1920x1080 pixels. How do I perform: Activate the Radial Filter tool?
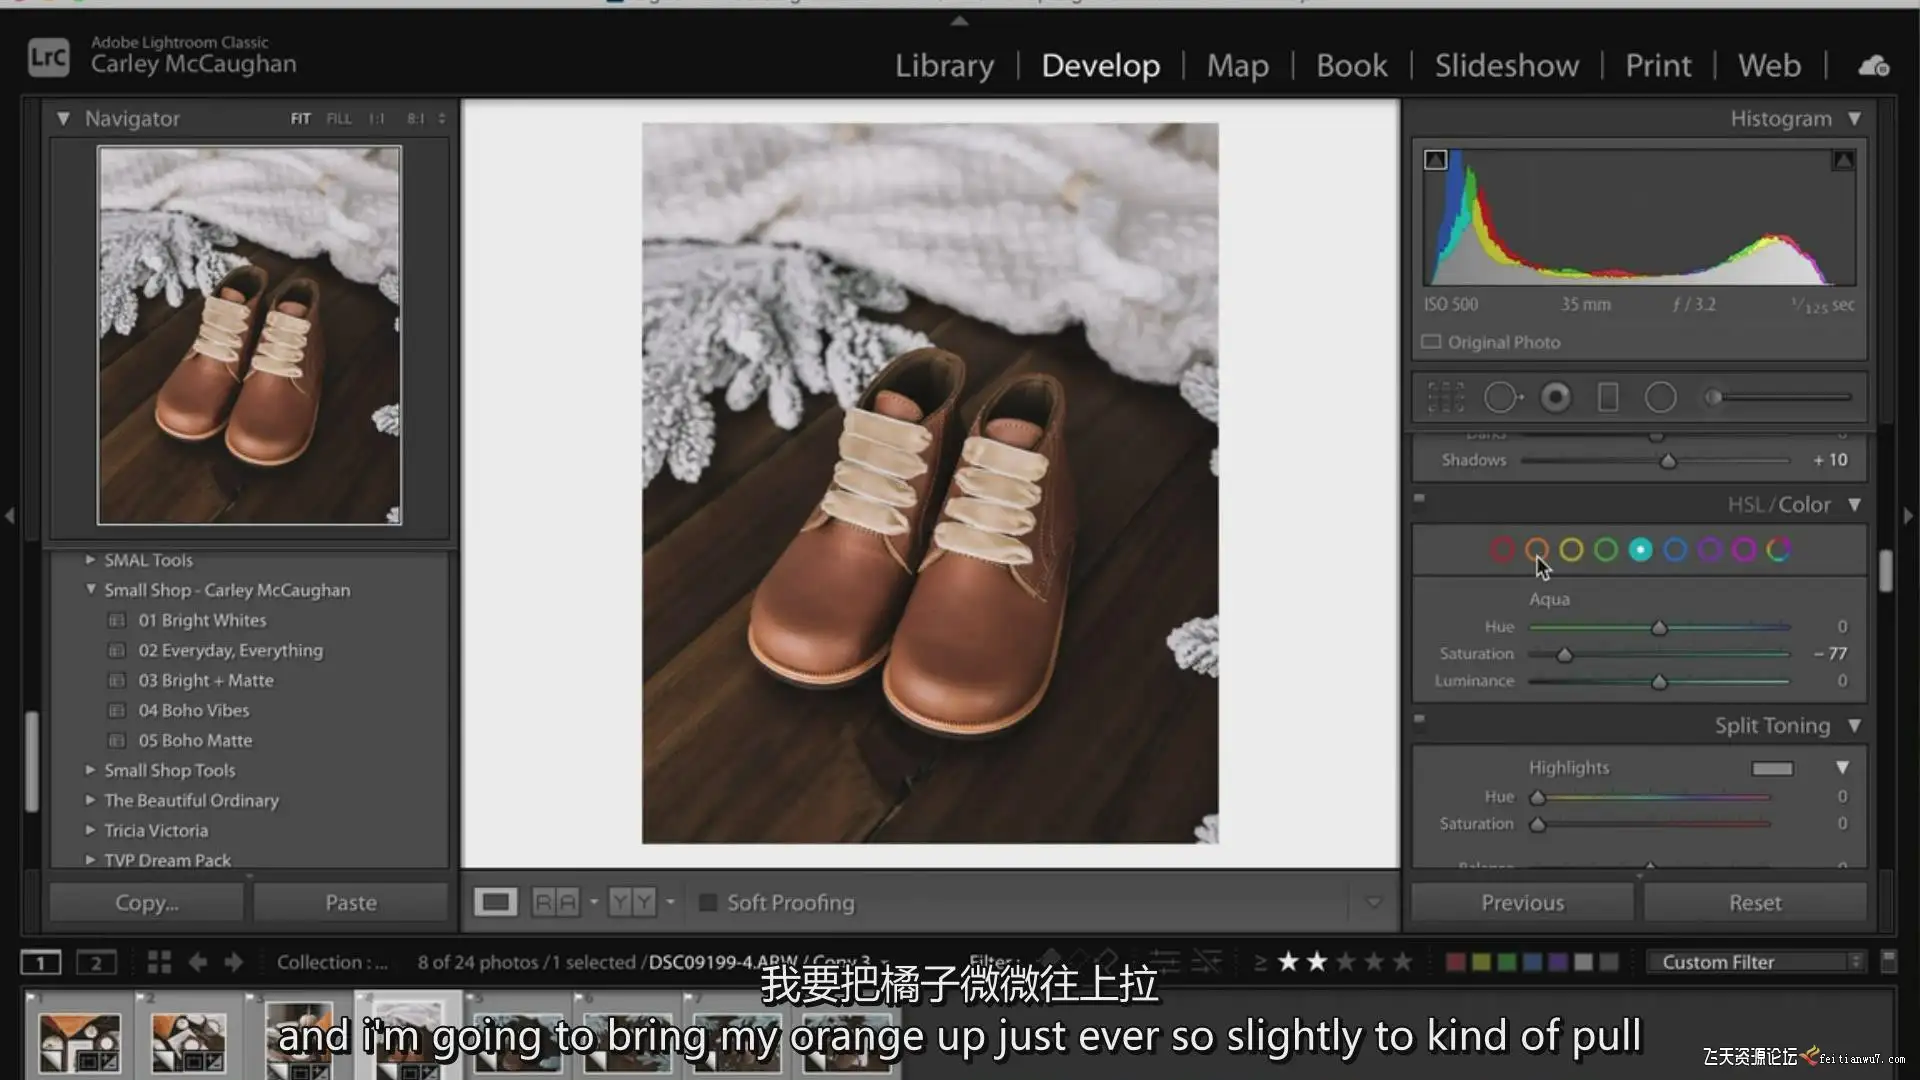tap(1660, 397)
